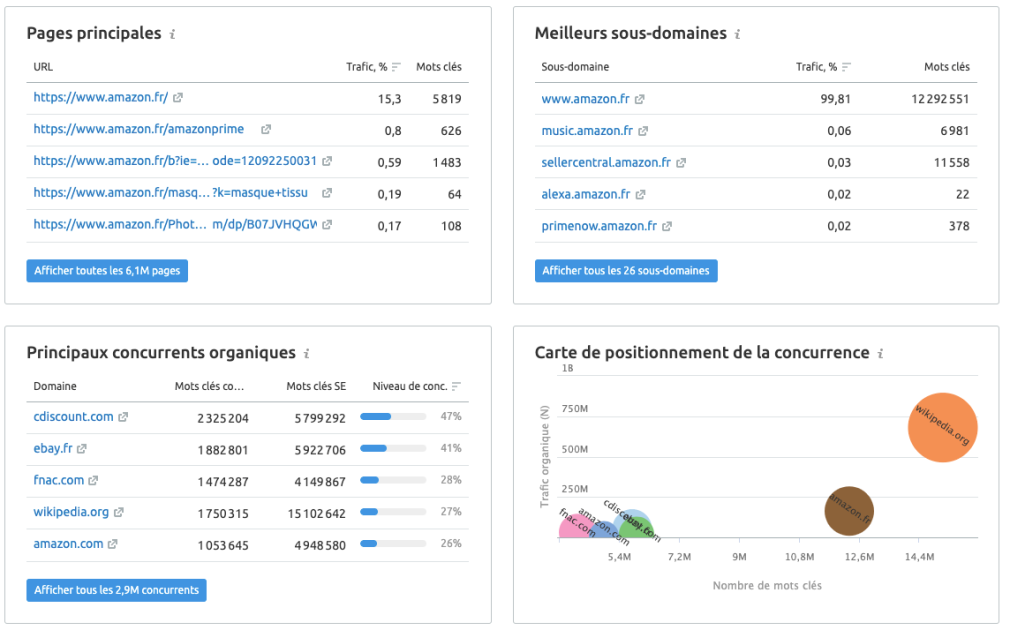Screen dimensions: 1010x630
Task: Click the brown amazon.fr bubble in chart
Action: coord(849,511)
